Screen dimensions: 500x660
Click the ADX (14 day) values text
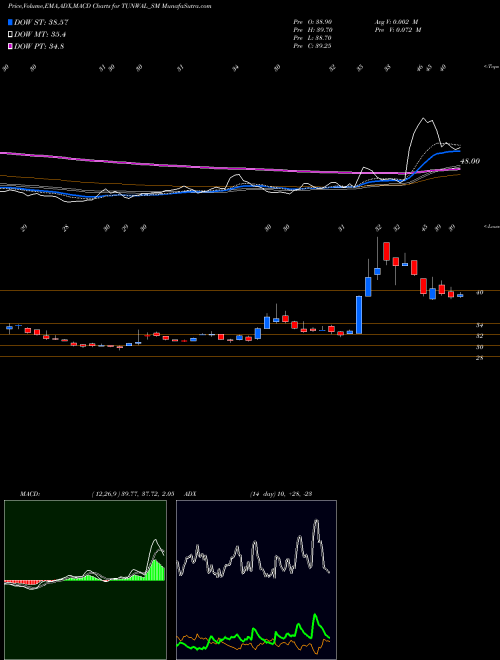(281, 494)
